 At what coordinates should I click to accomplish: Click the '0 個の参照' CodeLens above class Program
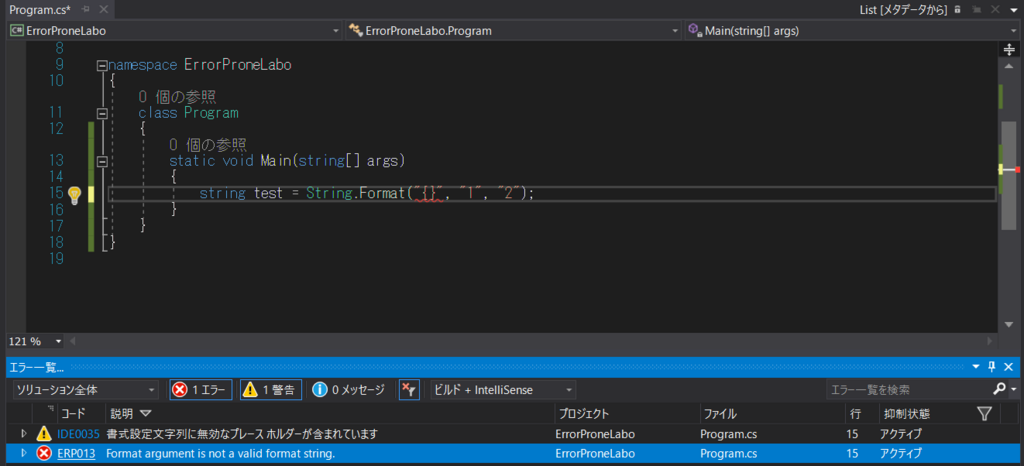click(177, 97)
